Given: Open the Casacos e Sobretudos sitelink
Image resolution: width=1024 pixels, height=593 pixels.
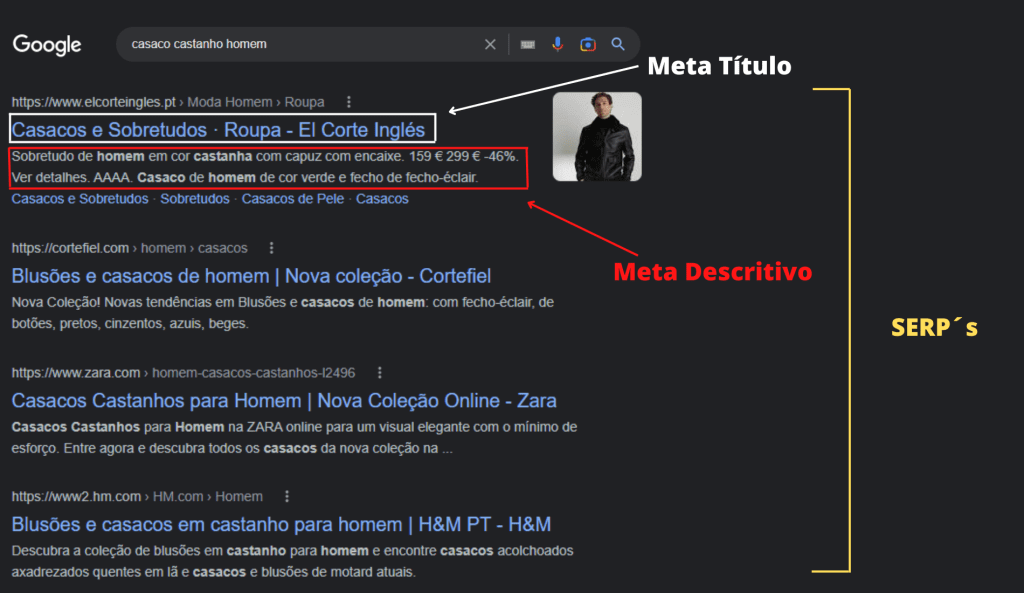Looking at the screenshot, I should coord(80,199).
